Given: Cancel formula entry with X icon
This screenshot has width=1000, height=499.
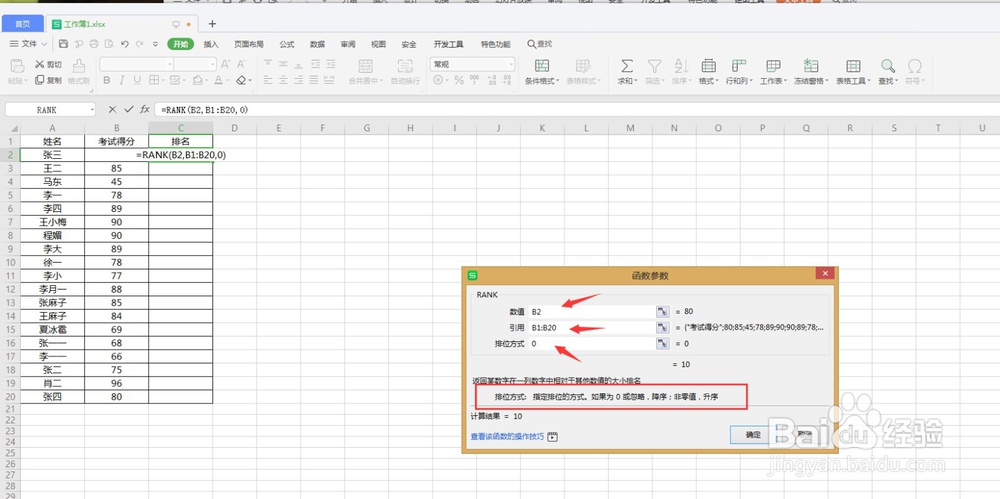Looking at the screenshot, I should click(x=112, y=110).
